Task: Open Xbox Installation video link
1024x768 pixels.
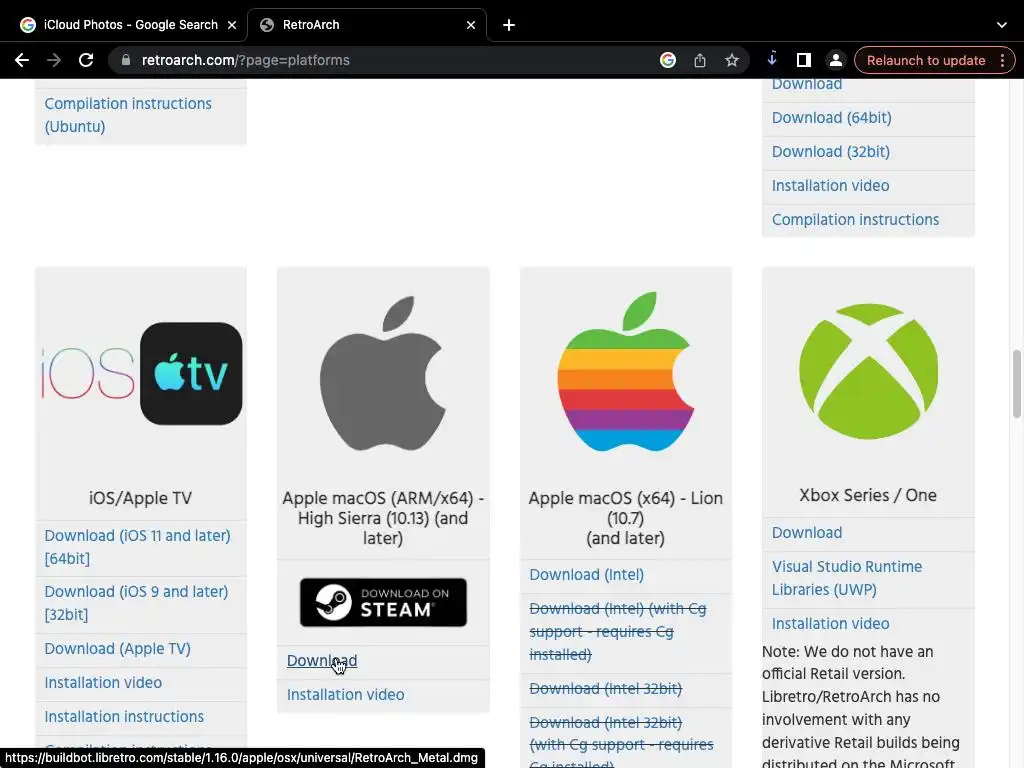Action: [x=831, y=624]
